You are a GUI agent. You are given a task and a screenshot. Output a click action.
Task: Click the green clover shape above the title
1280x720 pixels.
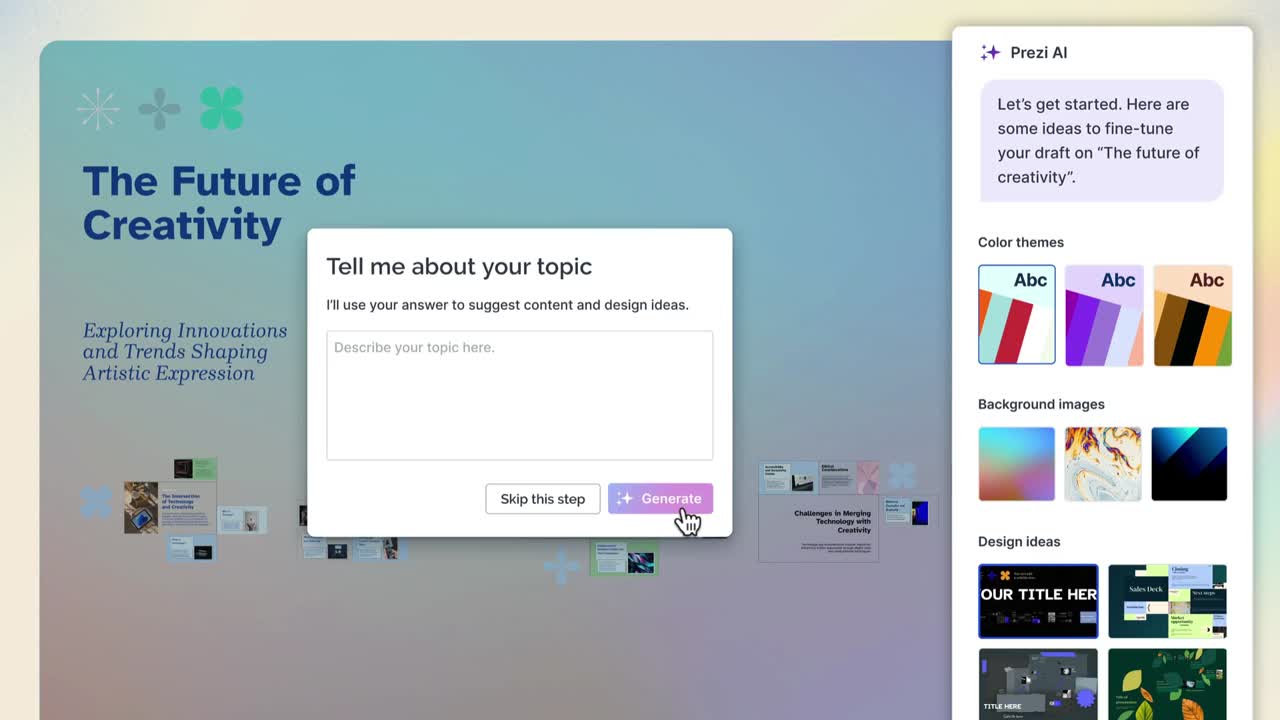coord(221,108)
